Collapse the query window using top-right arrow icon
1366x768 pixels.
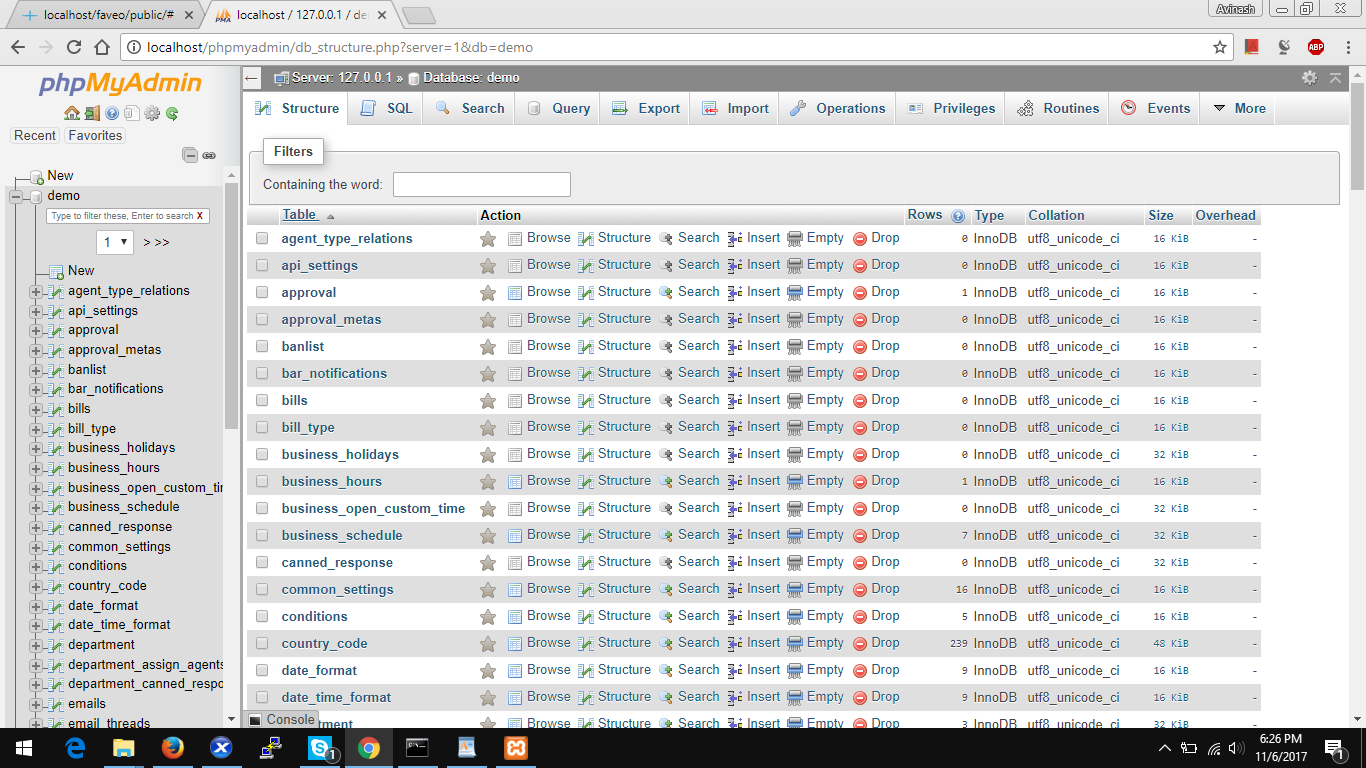[1336, 77]
